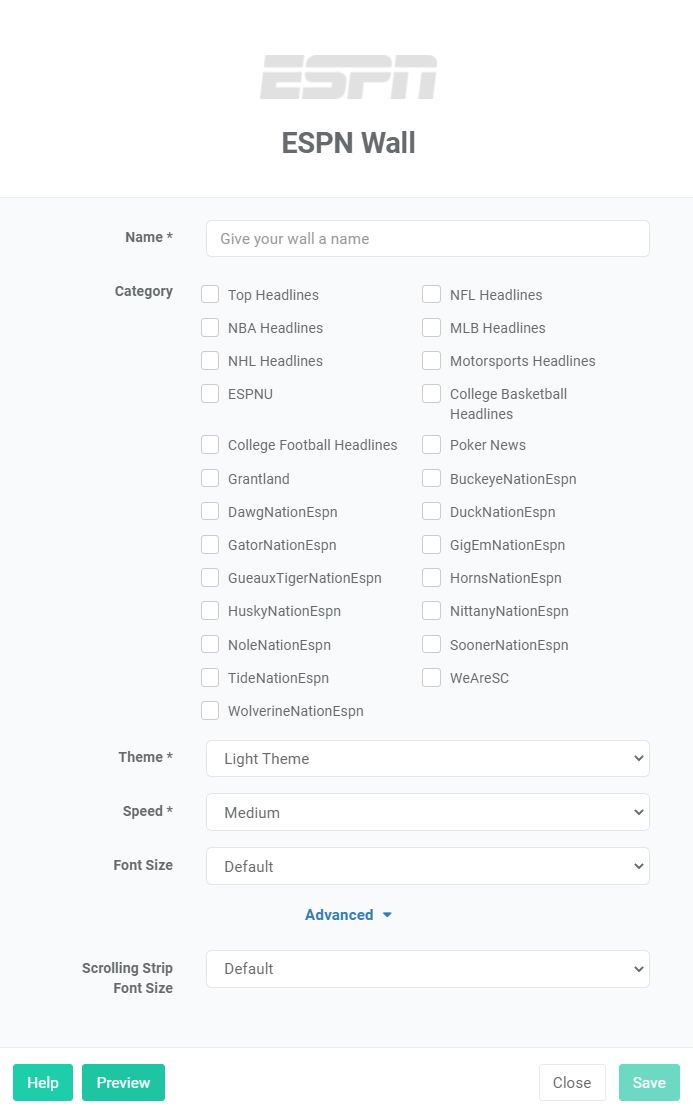Open the Help button
The height and width of the screenshot is (1113, 693).
pos(43,1082)
